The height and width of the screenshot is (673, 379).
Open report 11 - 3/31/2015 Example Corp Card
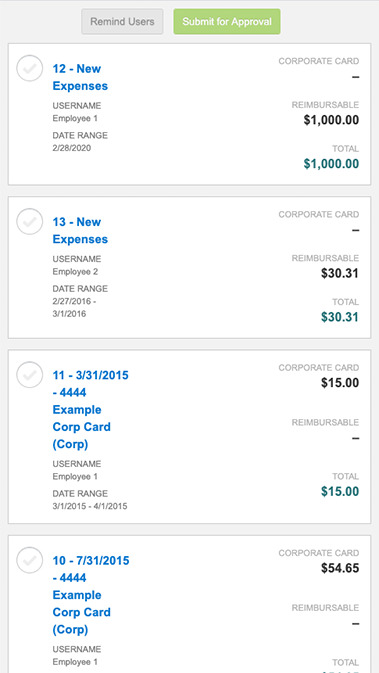(91, 409)
